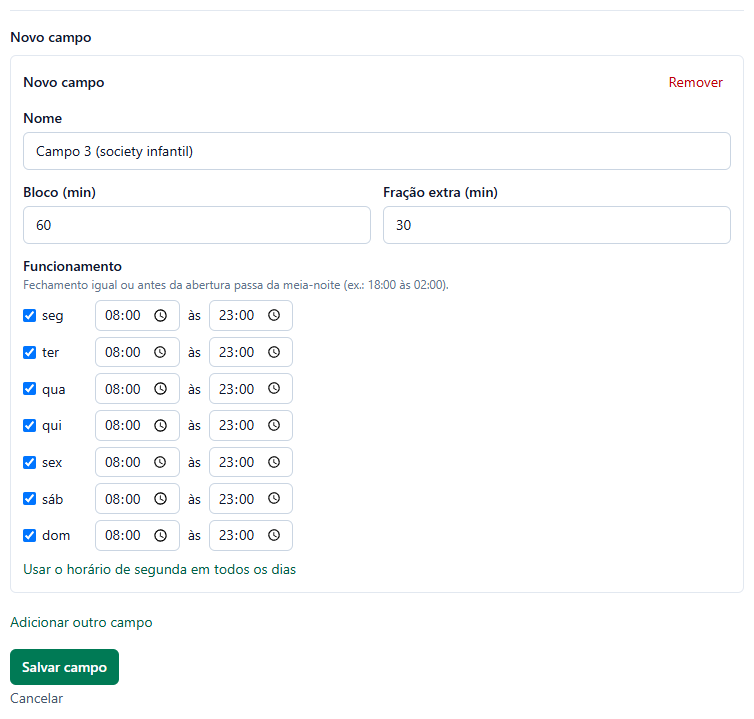
Task: Save with the Salvar campo button
Action: point(64,667)
